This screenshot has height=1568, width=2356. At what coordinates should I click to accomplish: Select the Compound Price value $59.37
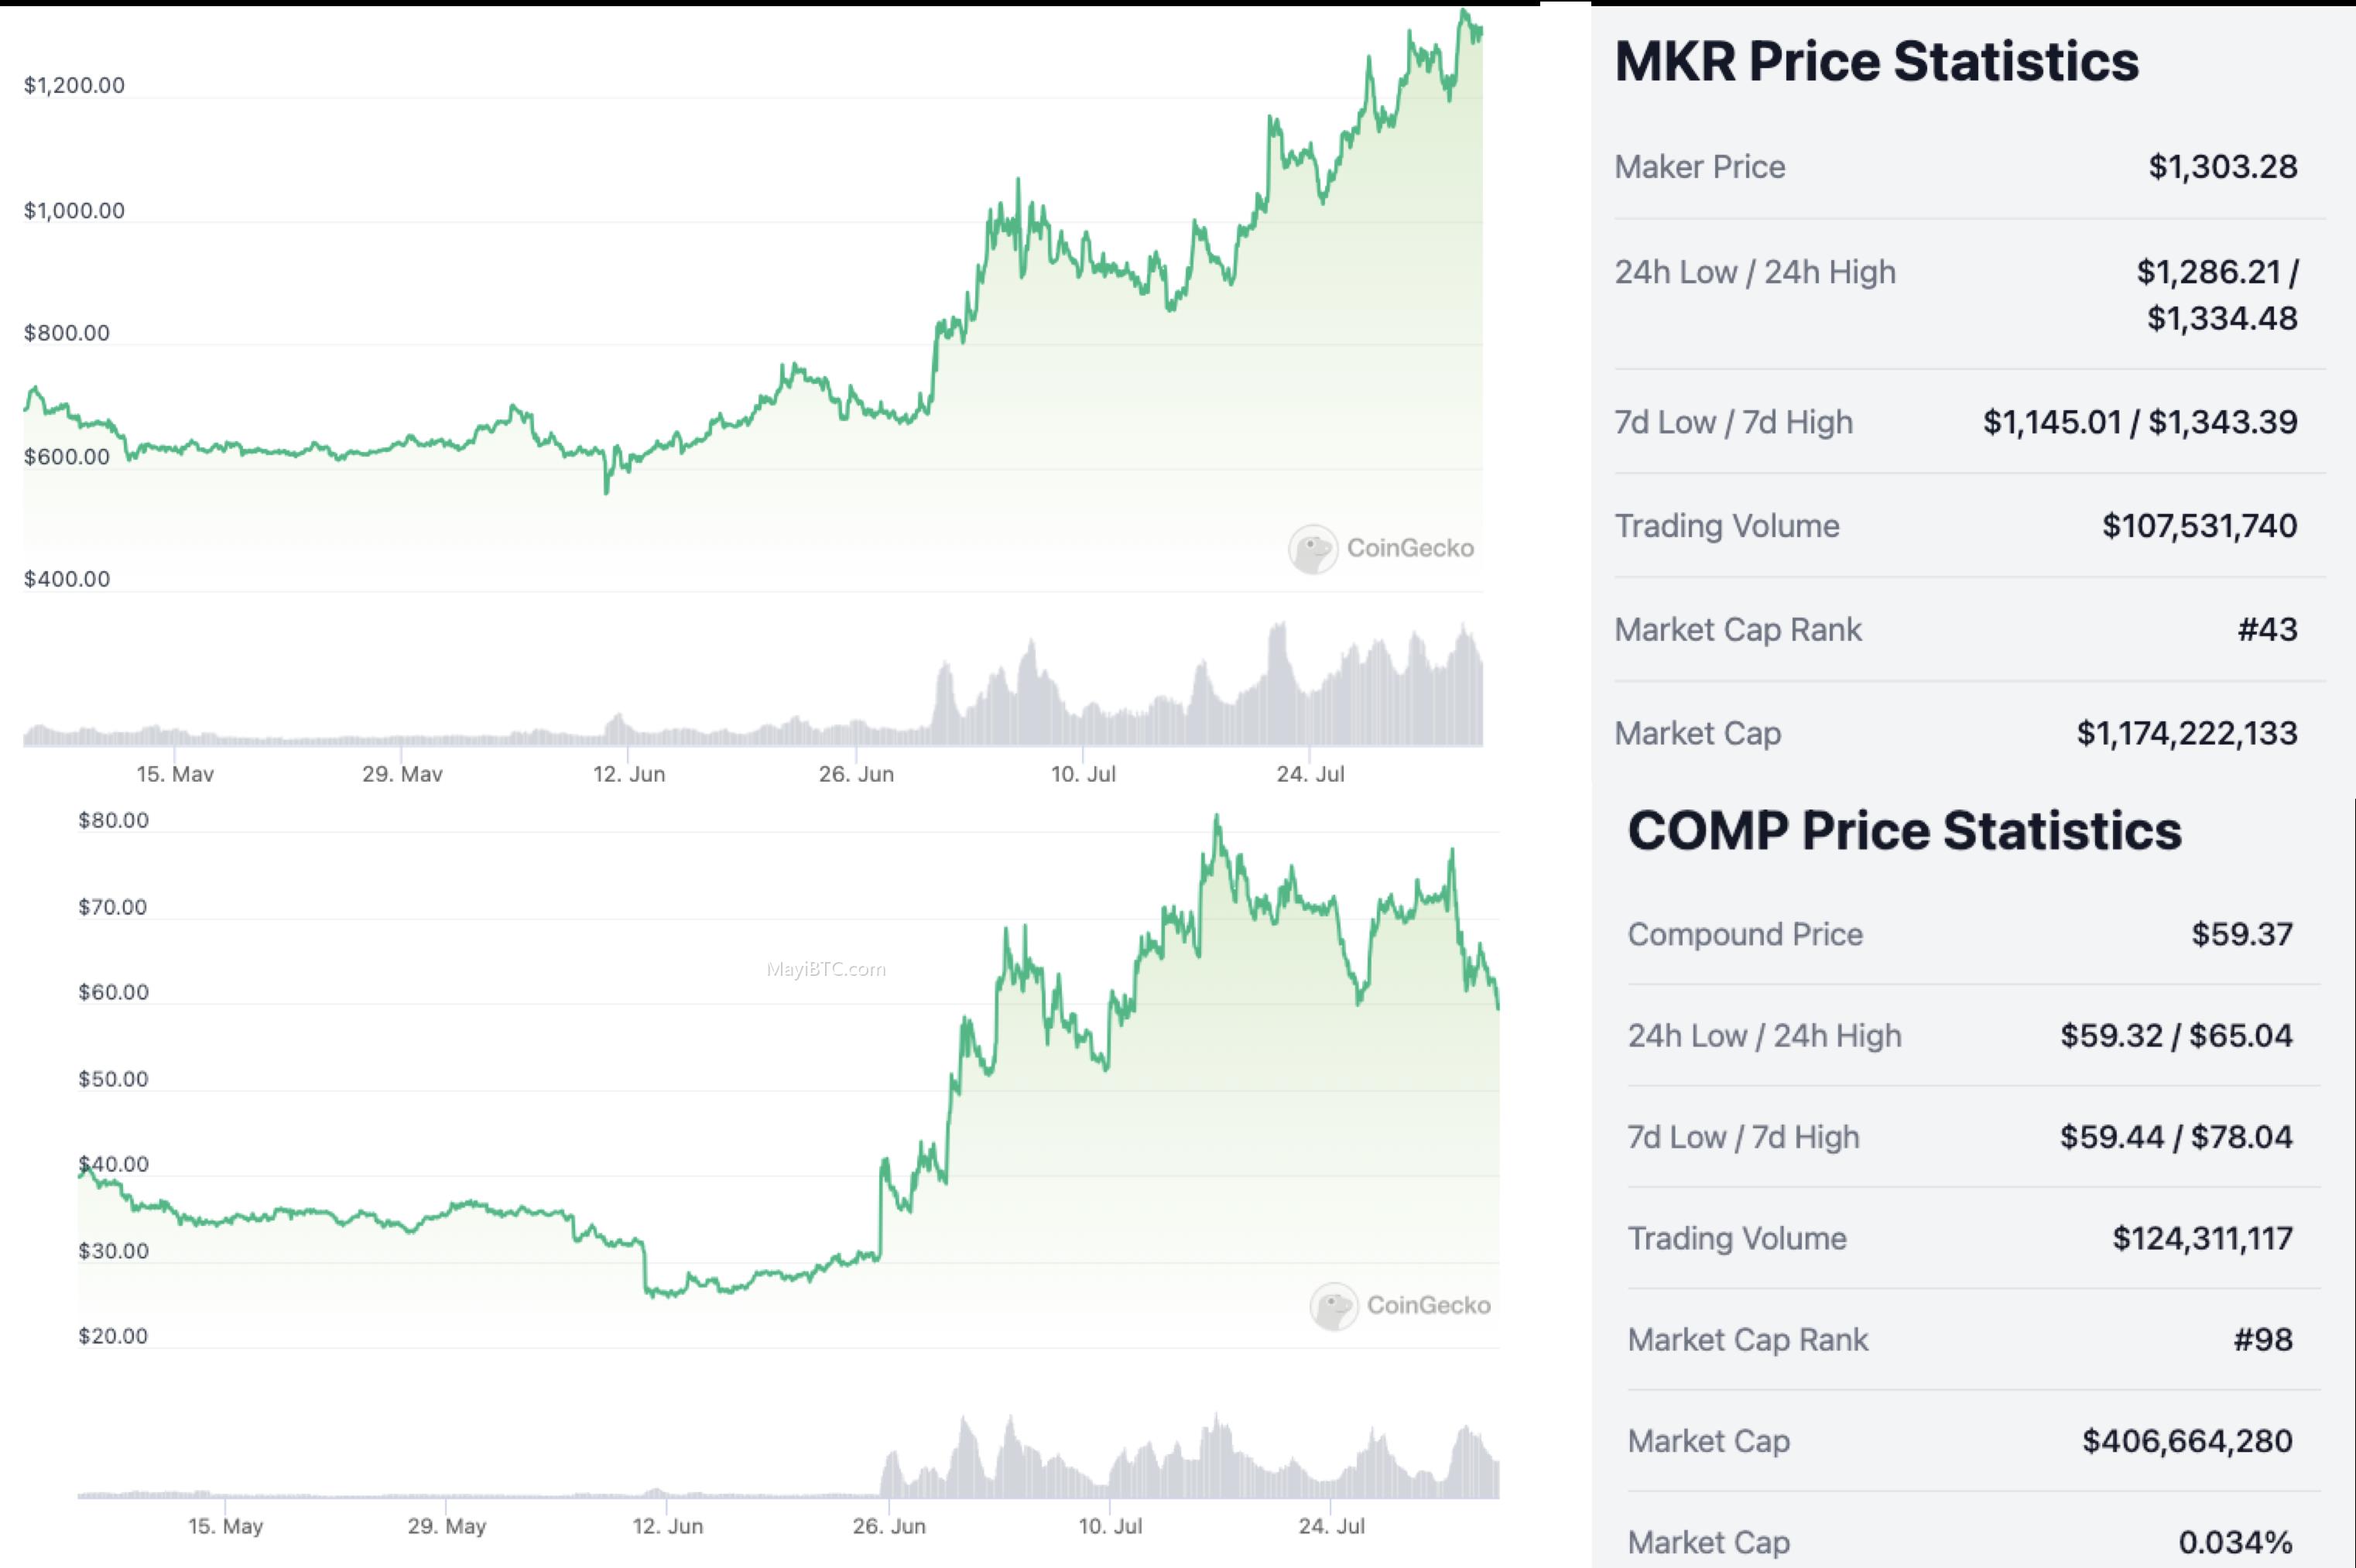point(2242,934)
